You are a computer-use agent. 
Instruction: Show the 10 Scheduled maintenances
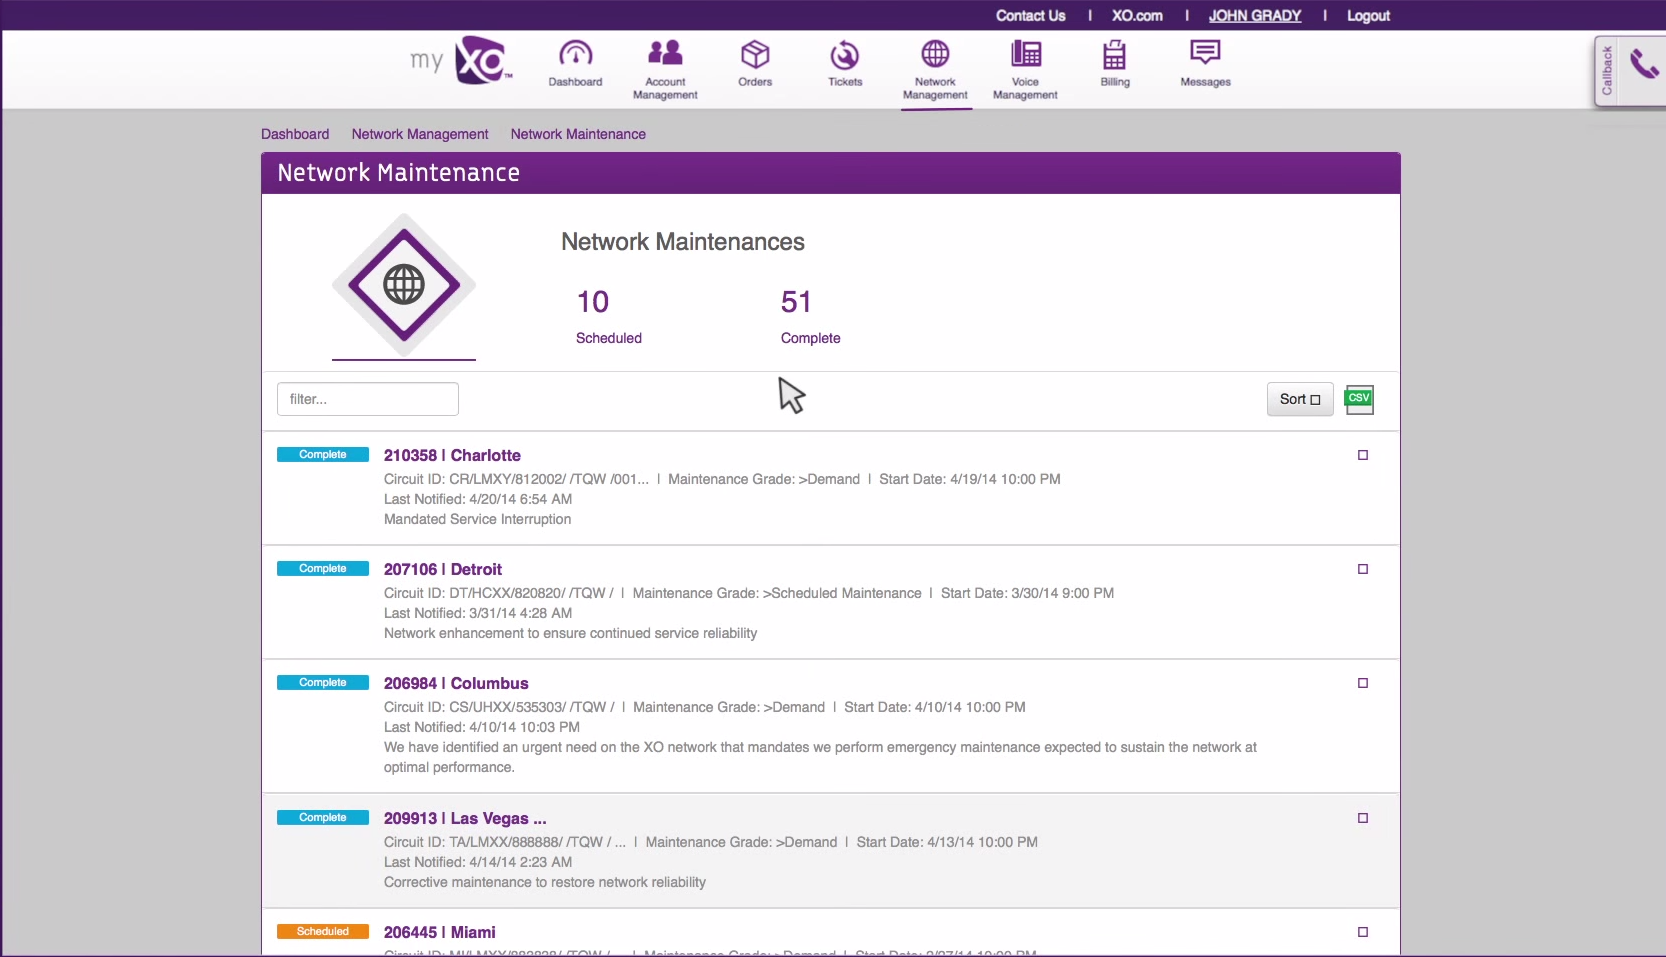click(x=608, y=316)
